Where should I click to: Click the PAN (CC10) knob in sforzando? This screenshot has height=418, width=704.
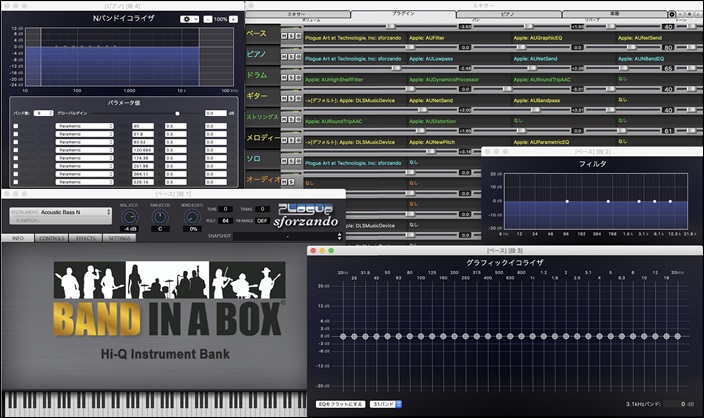point(160,217)
